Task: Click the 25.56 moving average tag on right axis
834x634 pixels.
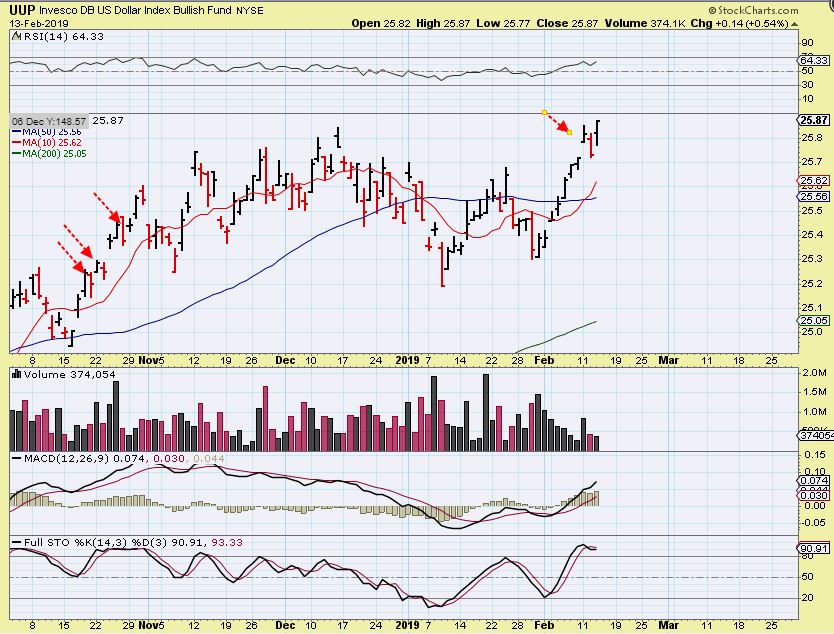Action: pos(814,197)
